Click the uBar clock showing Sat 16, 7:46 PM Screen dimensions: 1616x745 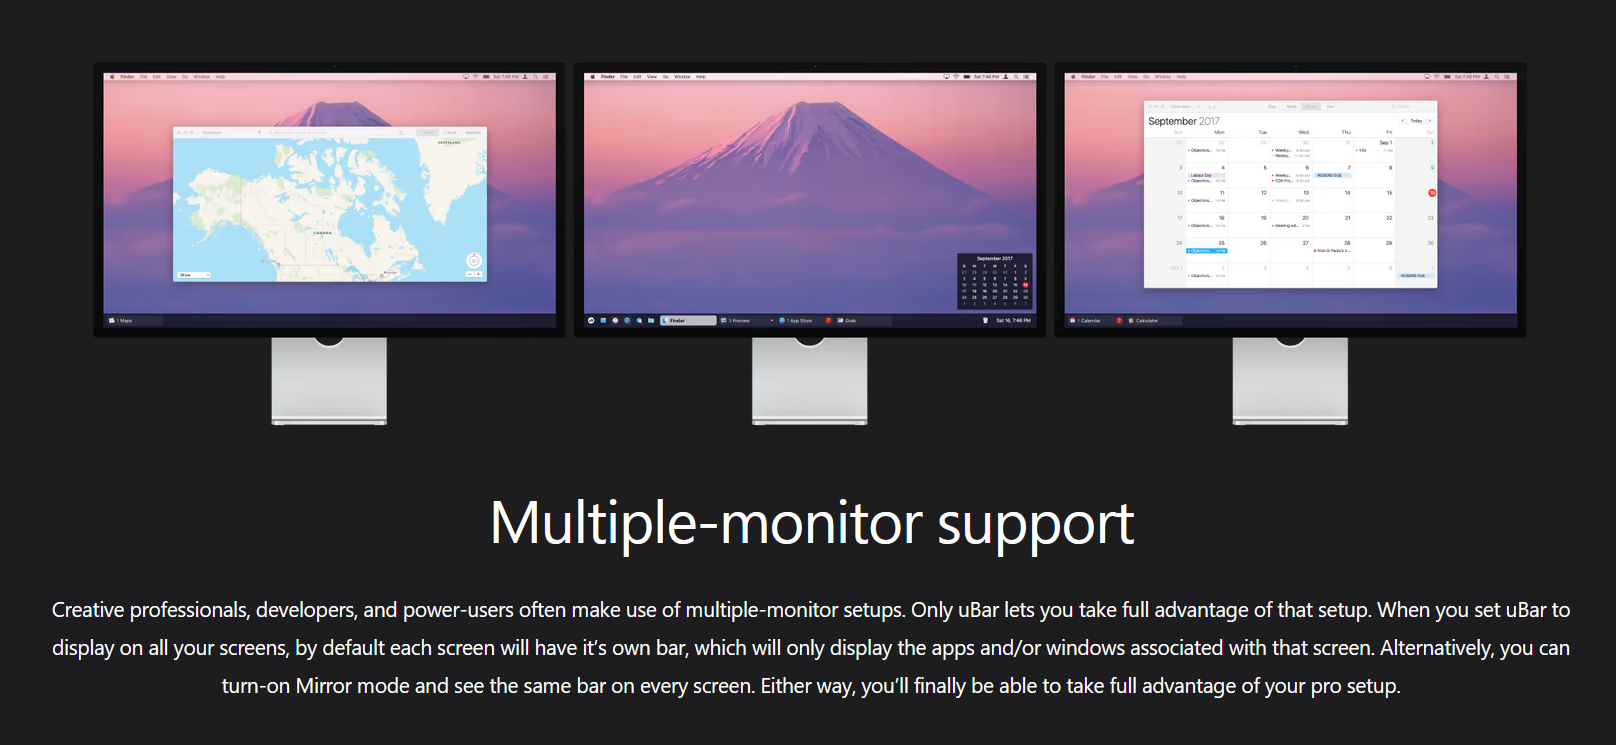[x=1013, y=320]
